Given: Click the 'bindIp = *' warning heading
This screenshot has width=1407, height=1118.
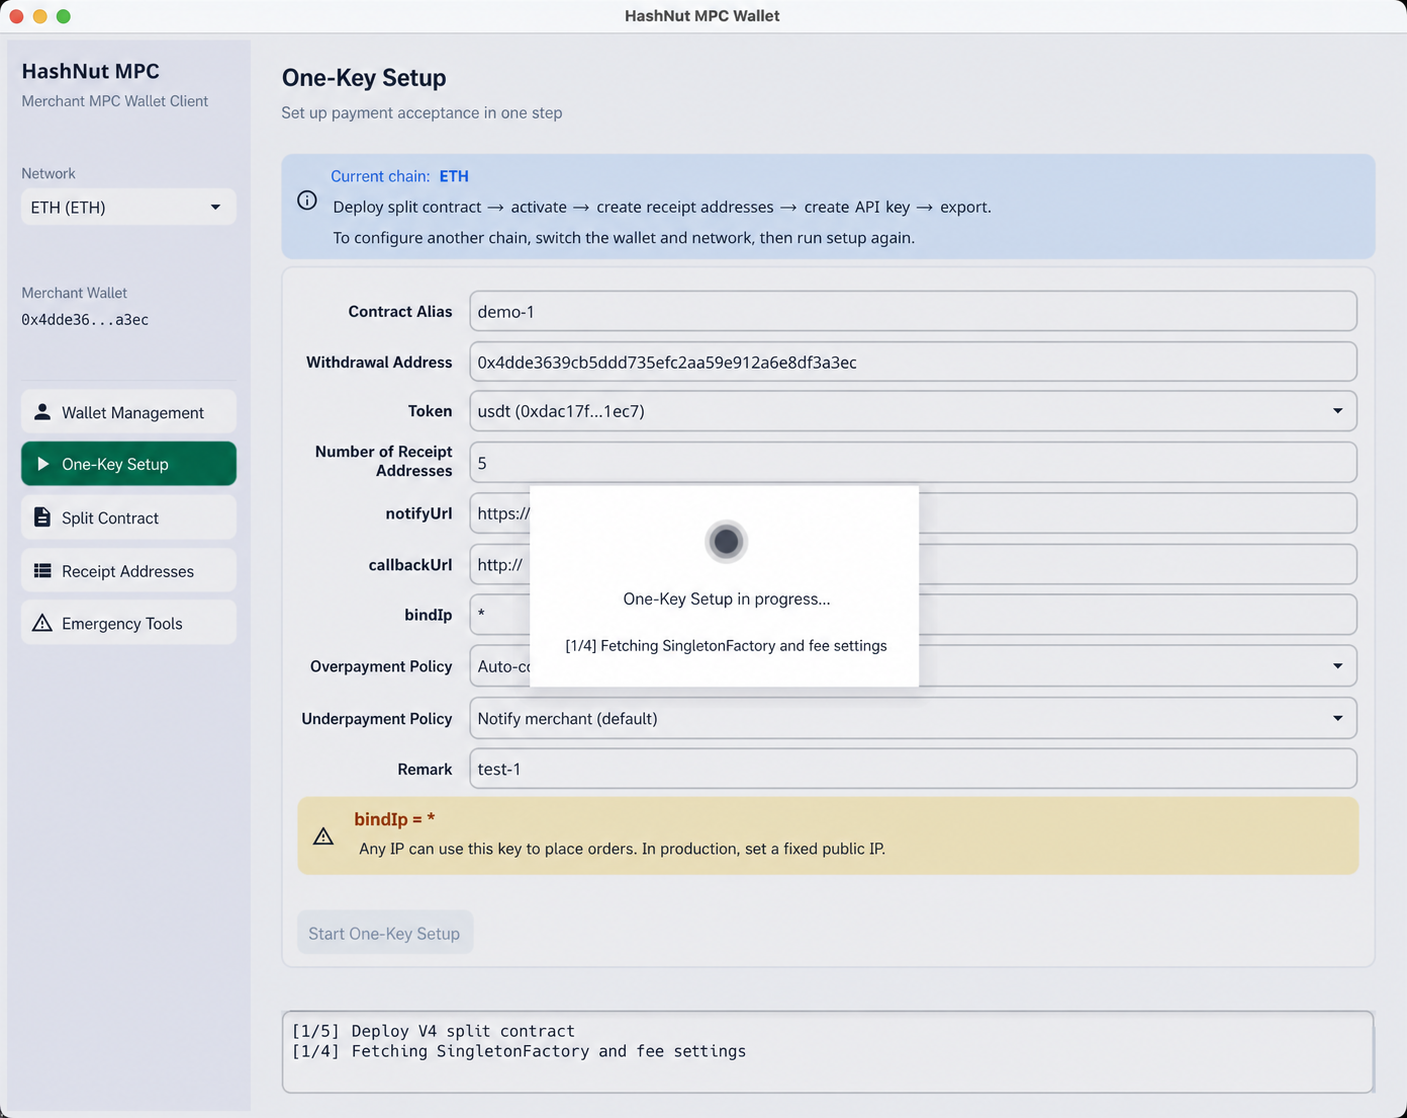Looking at the screenshot, I should coord(394,819).
